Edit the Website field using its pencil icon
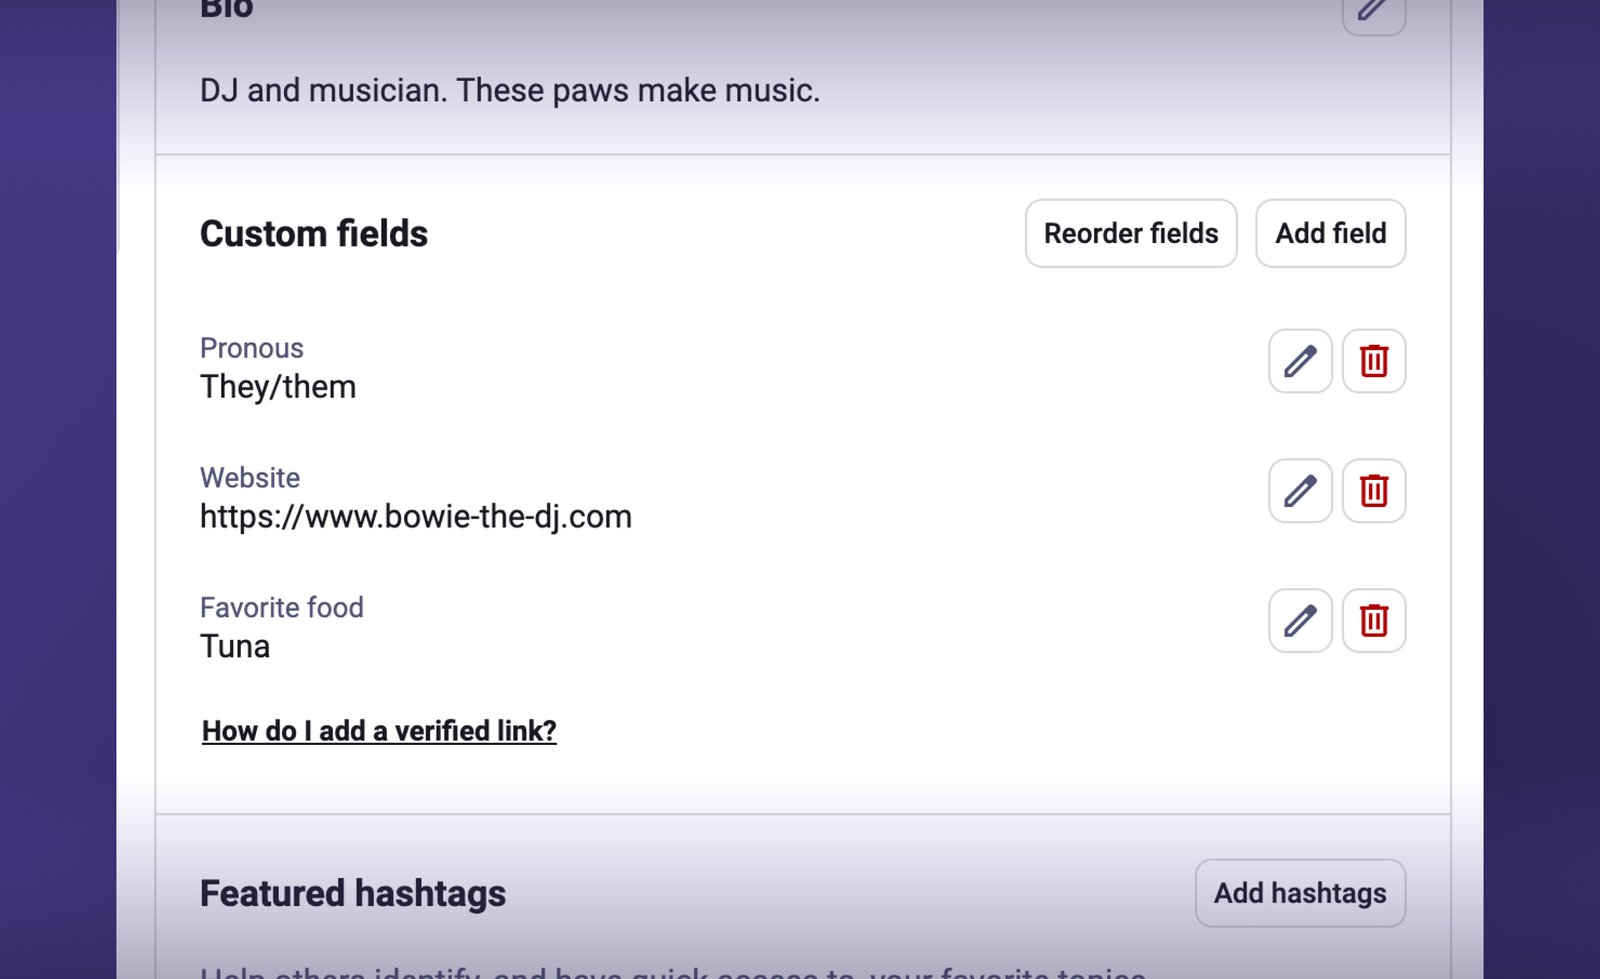This screenshot has width=1600, height=979. (1298, 492)
